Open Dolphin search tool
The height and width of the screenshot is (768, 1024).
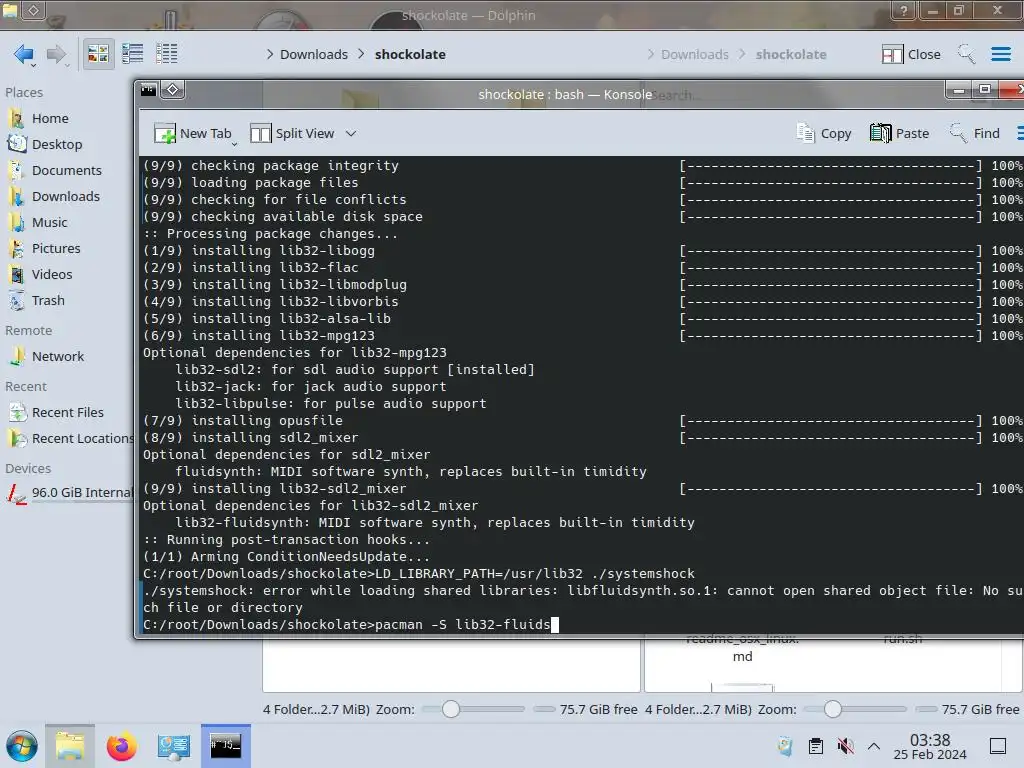click(966, 54)
